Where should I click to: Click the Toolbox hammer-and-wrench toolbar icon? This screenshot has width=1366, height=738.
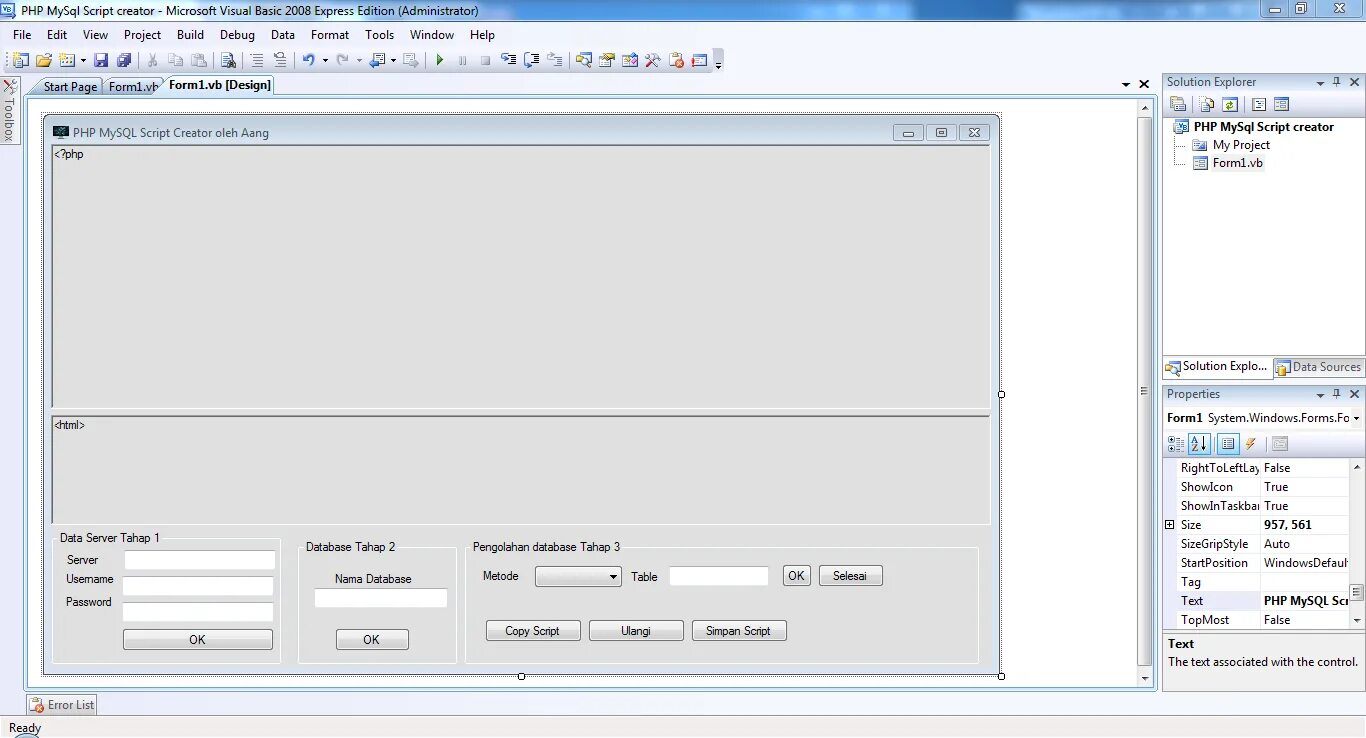pyautogui.click(x=652, y=61)
